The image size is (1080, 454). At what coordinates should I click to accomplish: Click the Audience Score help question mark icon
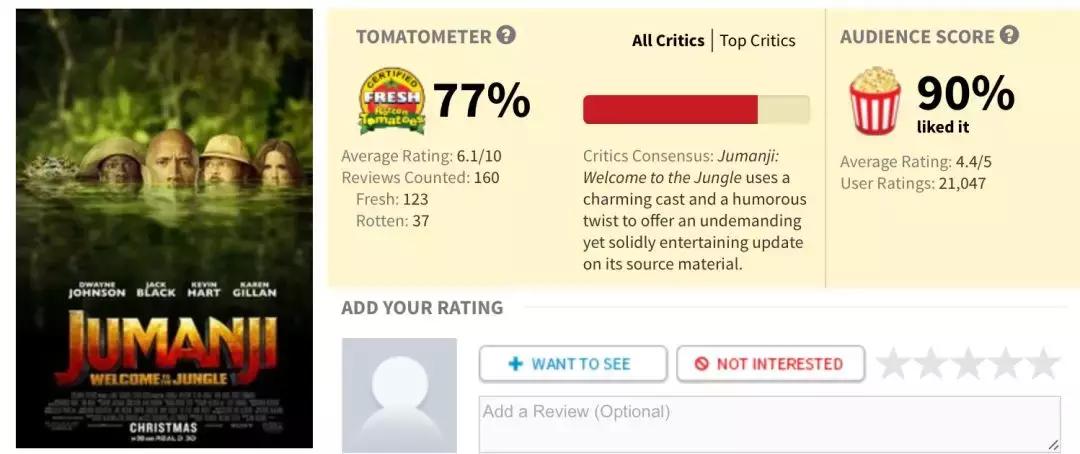point(1009,36)
